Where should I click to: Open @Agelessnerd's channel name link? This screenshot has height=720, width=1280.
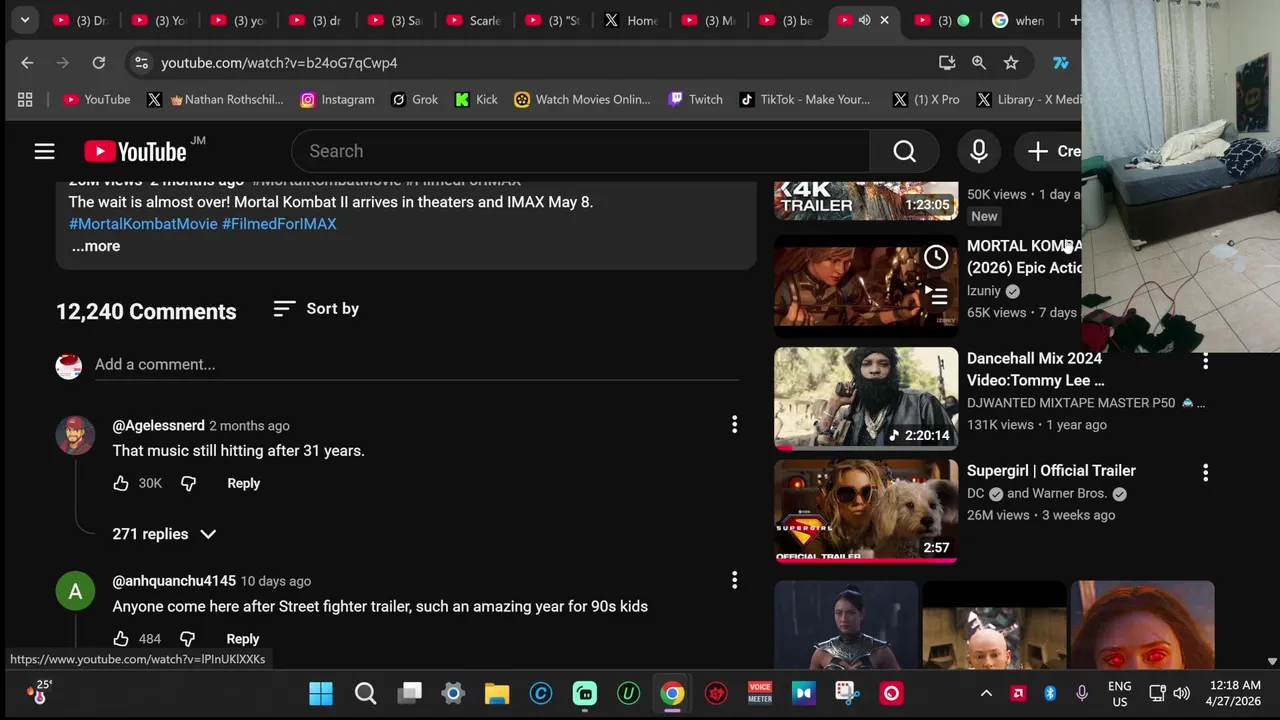pyautogui.click(x=158, y=425)
